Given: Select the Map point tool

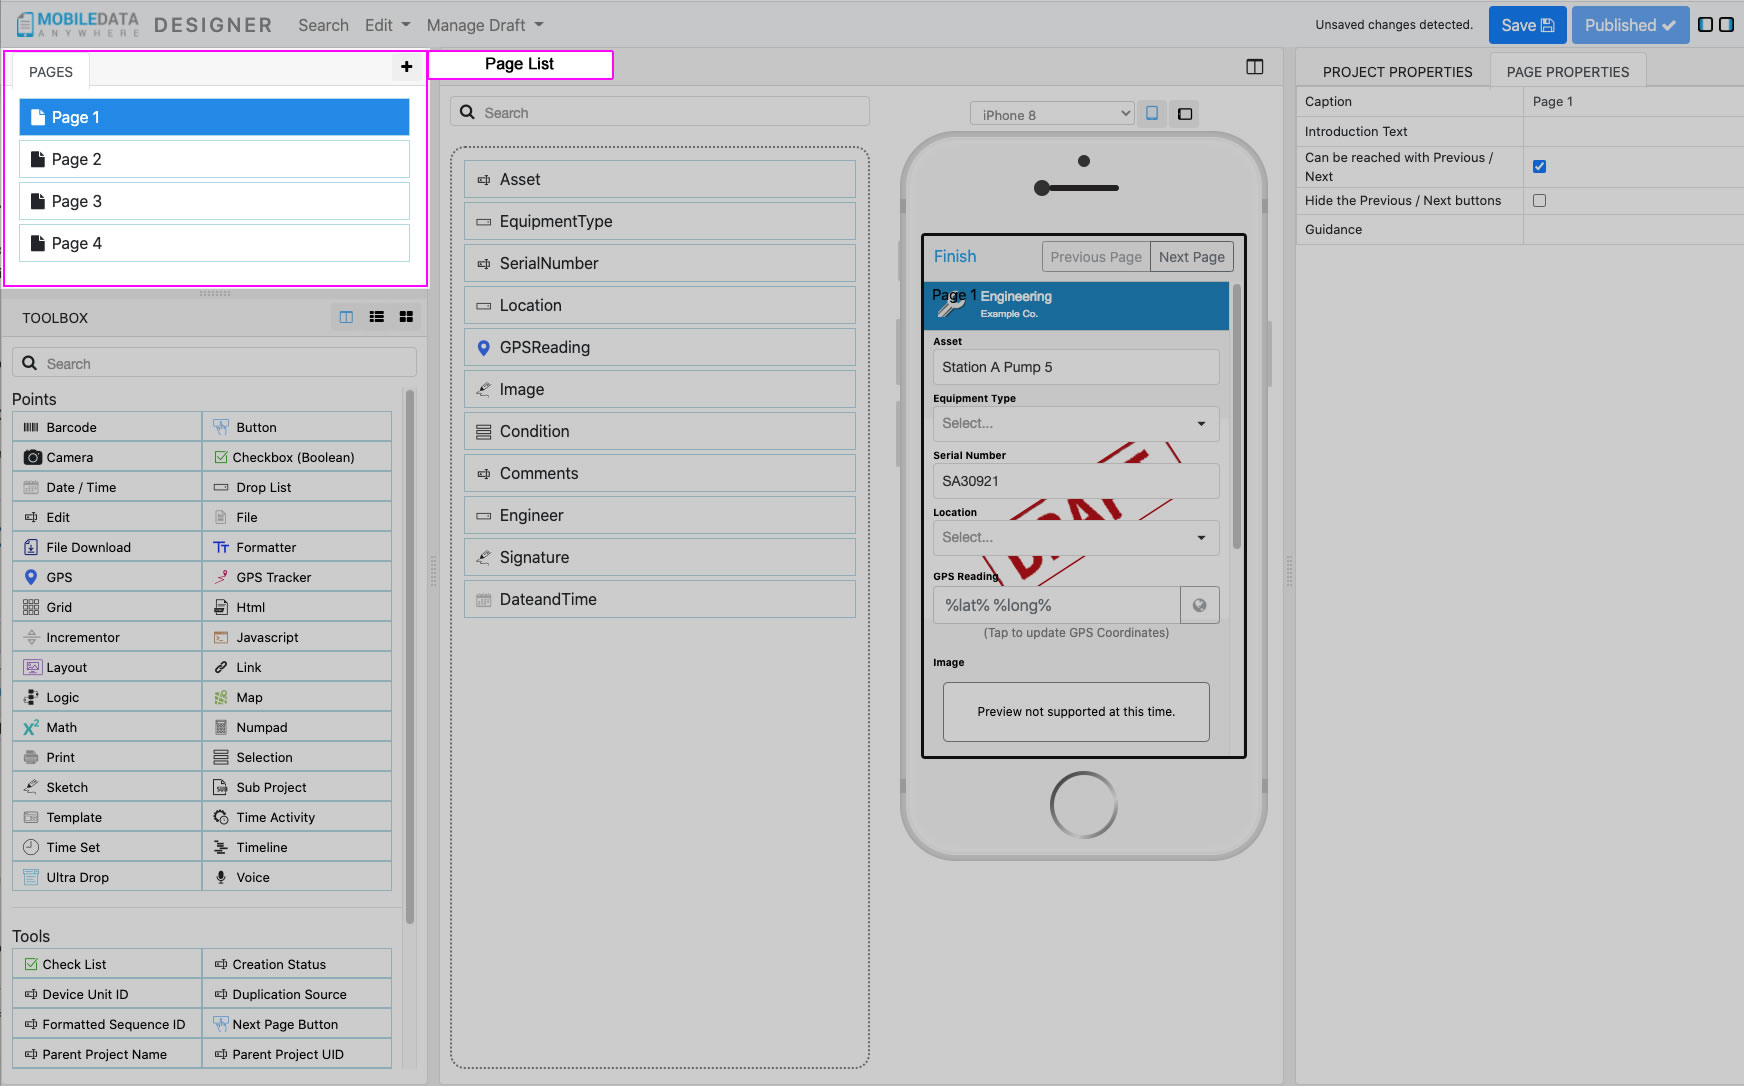Looking at the screenshot, I should click(297, 697).
